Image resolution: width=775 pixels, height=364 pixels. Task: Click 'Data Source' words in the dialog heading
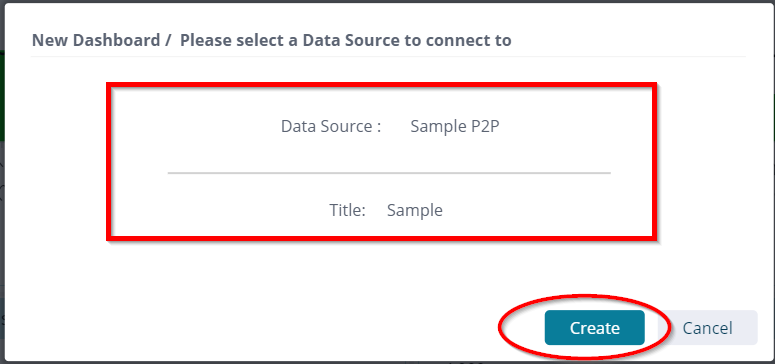350,40
